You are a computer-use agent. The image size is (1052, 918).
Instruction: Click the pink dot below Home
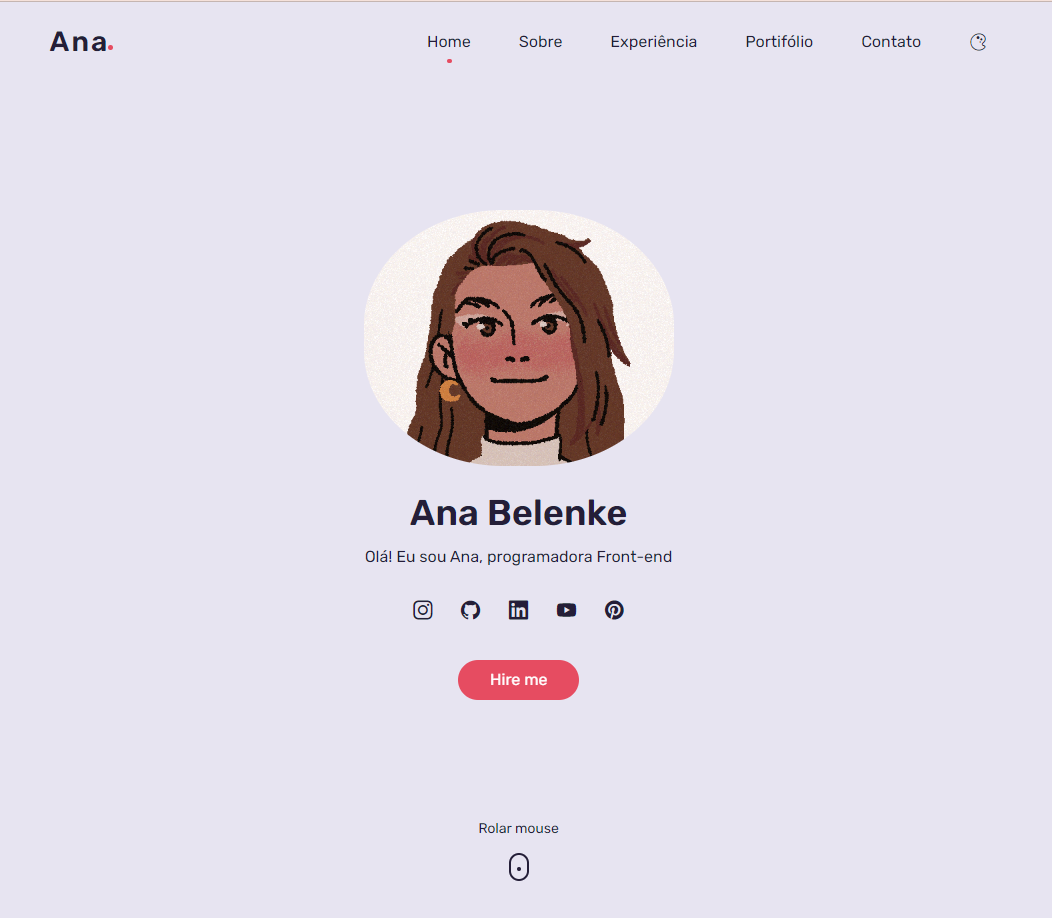coord(449,61)
